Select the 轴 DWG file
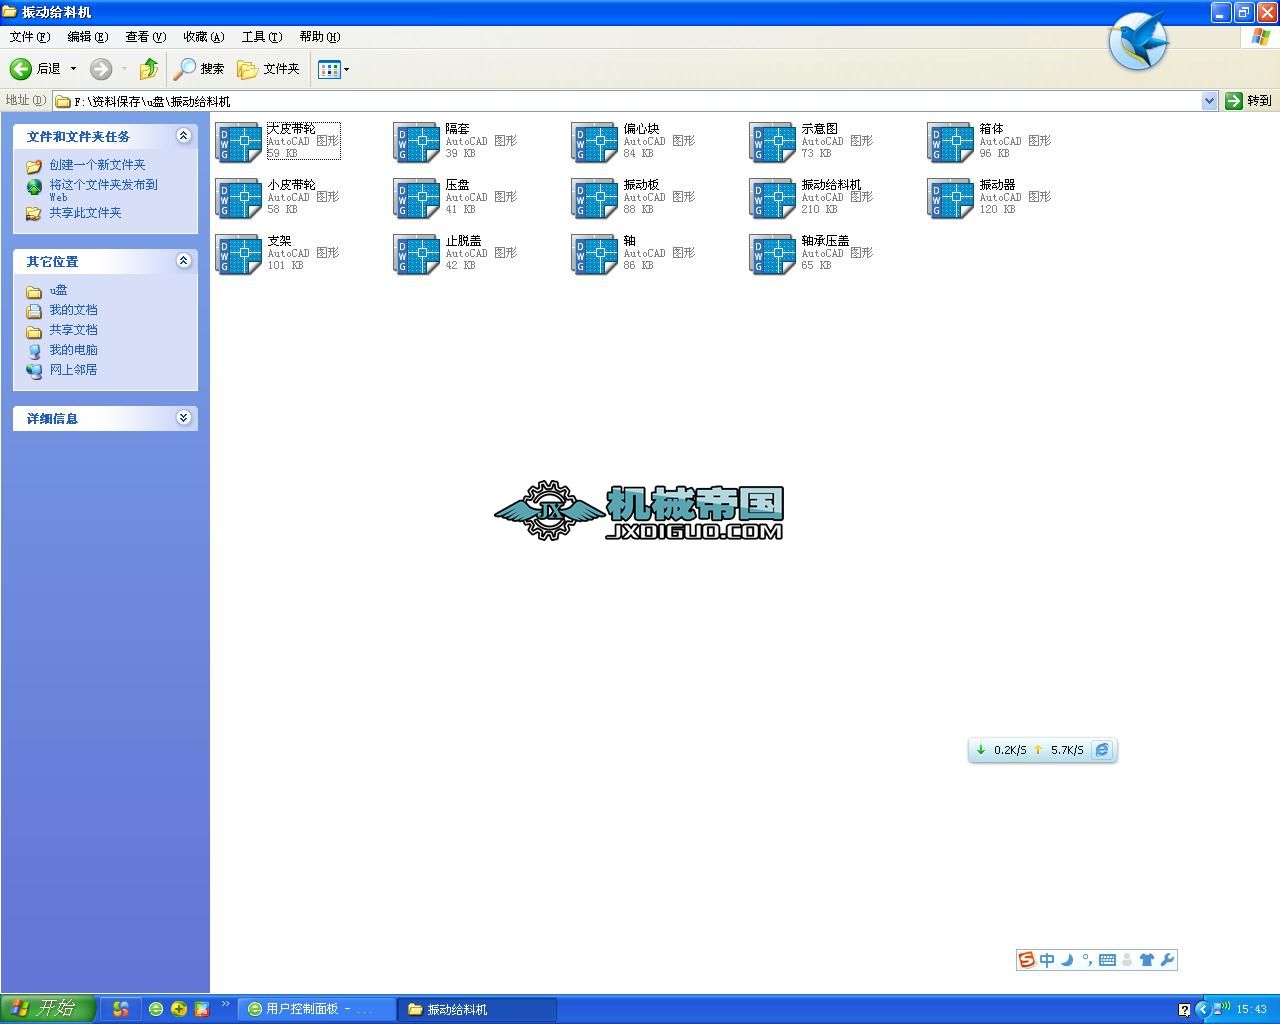Image resolution: width=1280 pixels, height=1024 pixels. pyautogui.click(x=634, y=253)
